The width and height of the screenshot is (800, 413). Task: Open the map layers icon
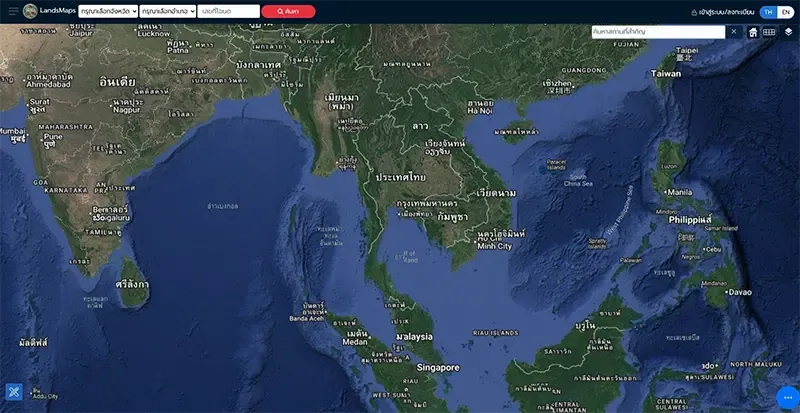789,32
